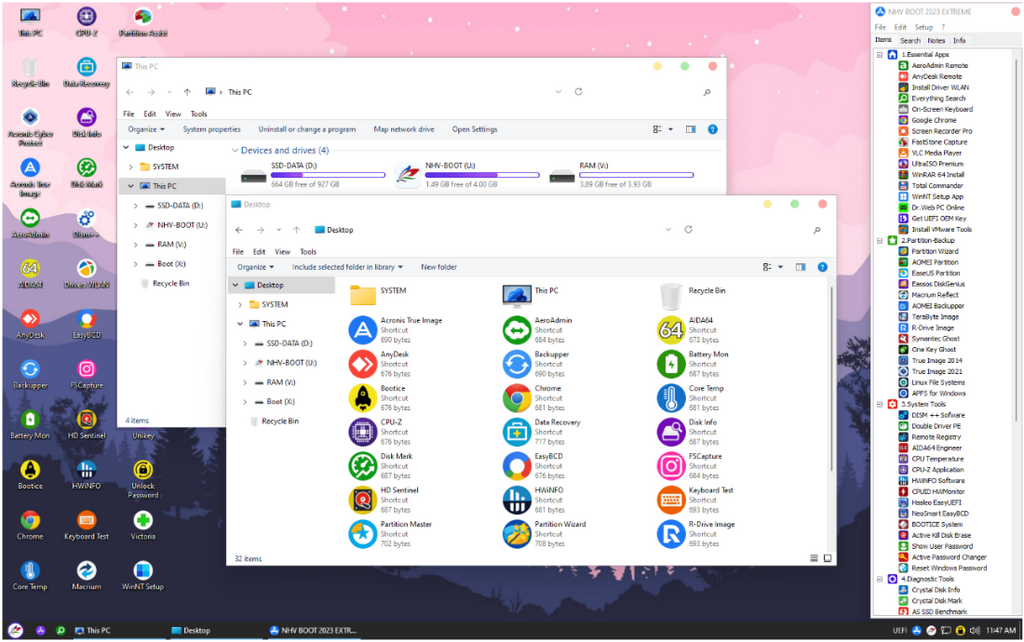
Task: Go up one level in Desktop window
Action: pos(296,230)
